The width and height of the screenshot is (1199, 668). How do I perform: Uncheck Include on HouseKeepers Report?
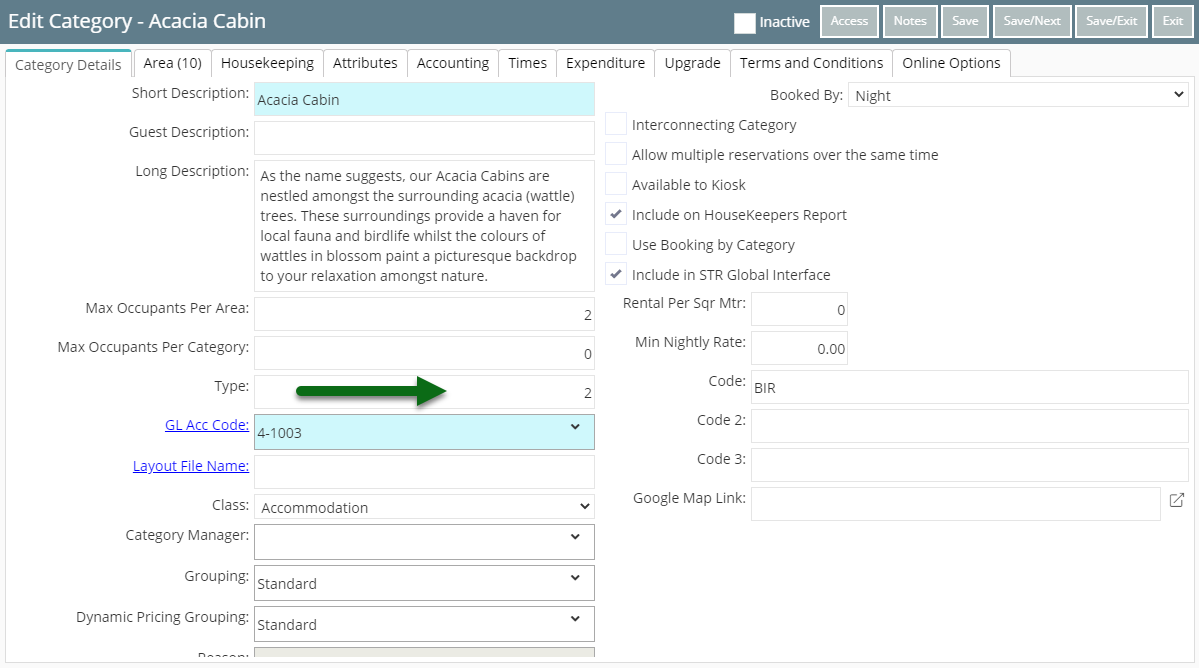(x=616, y=214)
